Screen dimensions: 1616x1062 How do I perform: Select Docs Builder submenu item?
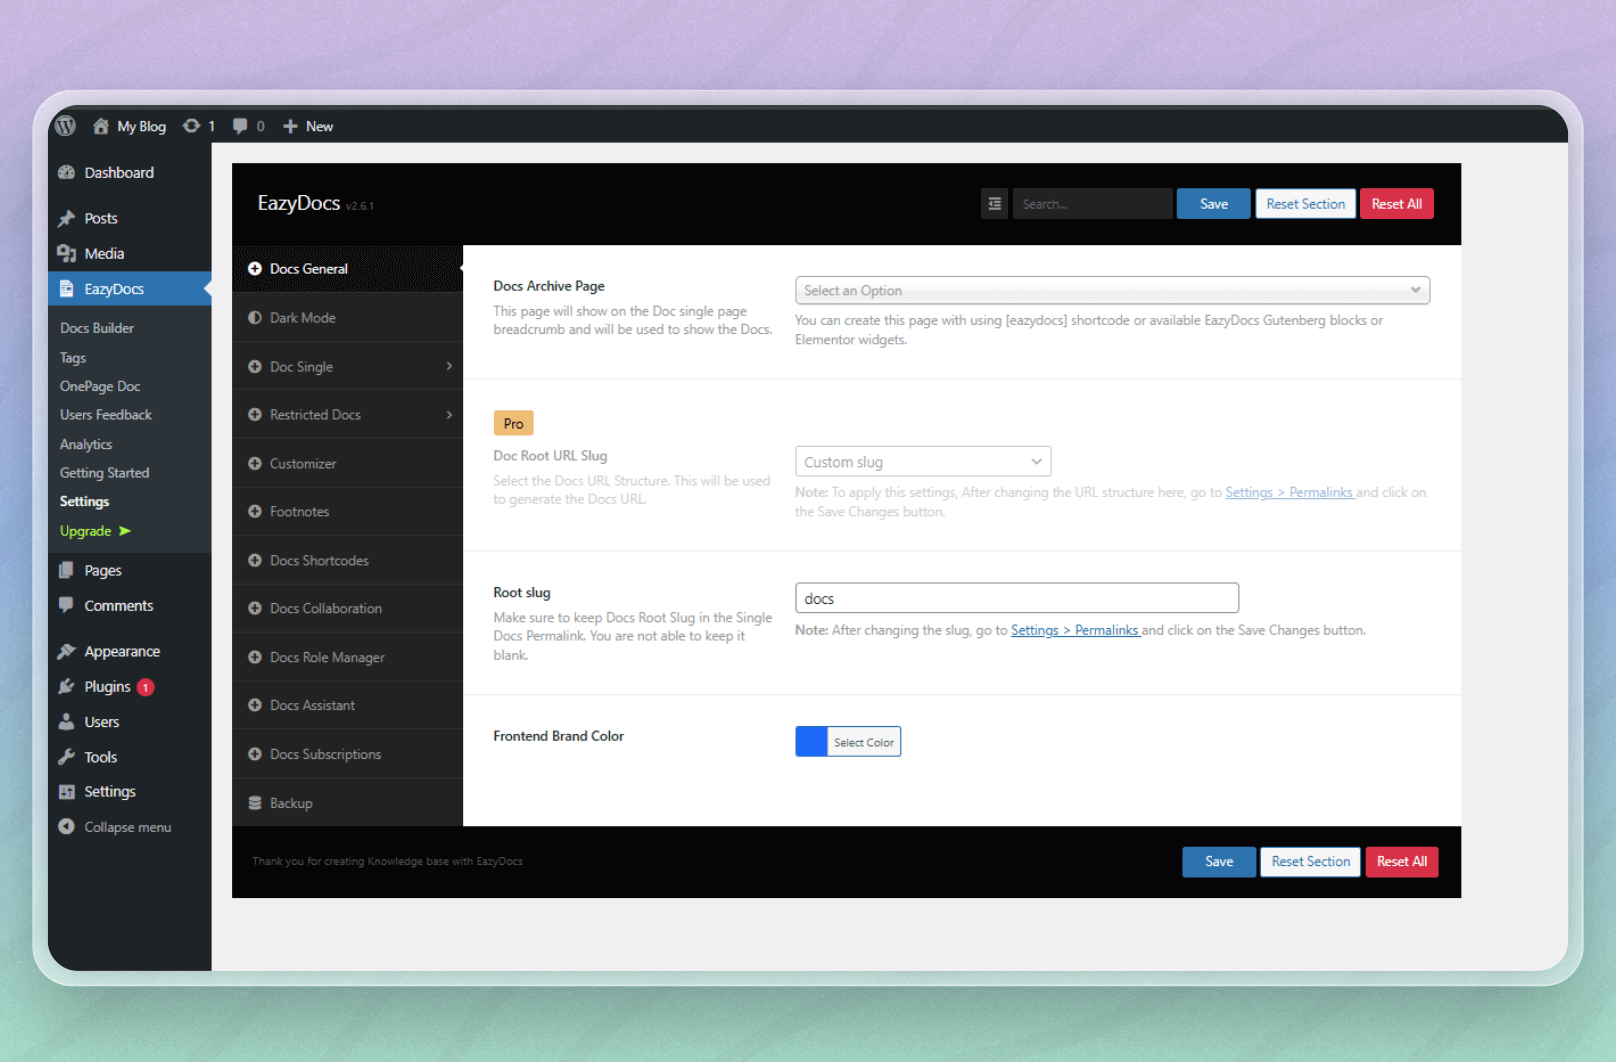tap(97, 328)
